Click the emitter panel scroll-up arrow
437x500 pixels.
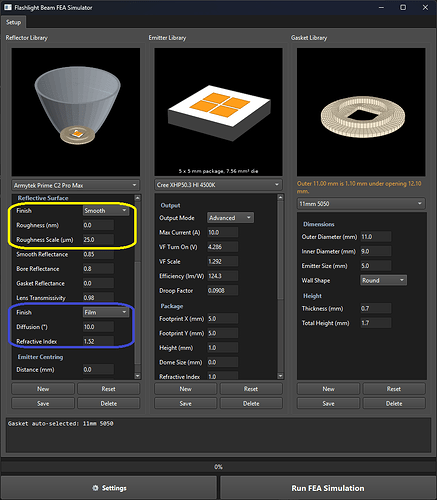pos(280,197)
